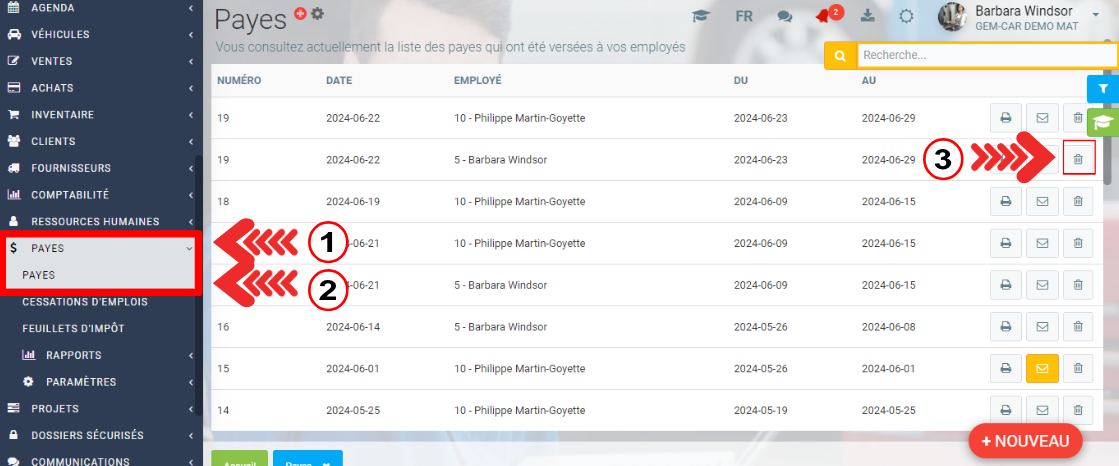Click the yellow email icon on pay 15
The height and width of the screenshot is (466, 1119).
1041,368
